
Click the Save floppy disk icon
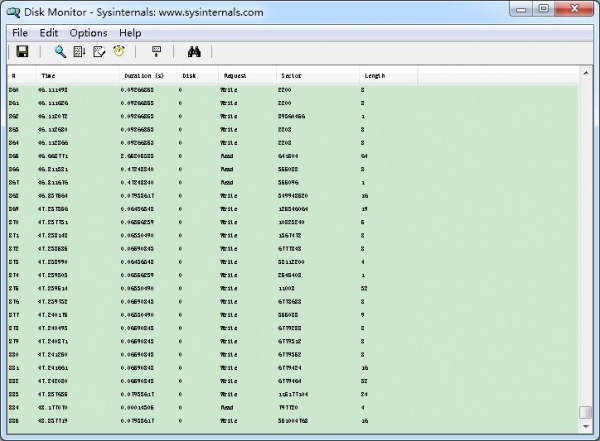pos(22,52)
